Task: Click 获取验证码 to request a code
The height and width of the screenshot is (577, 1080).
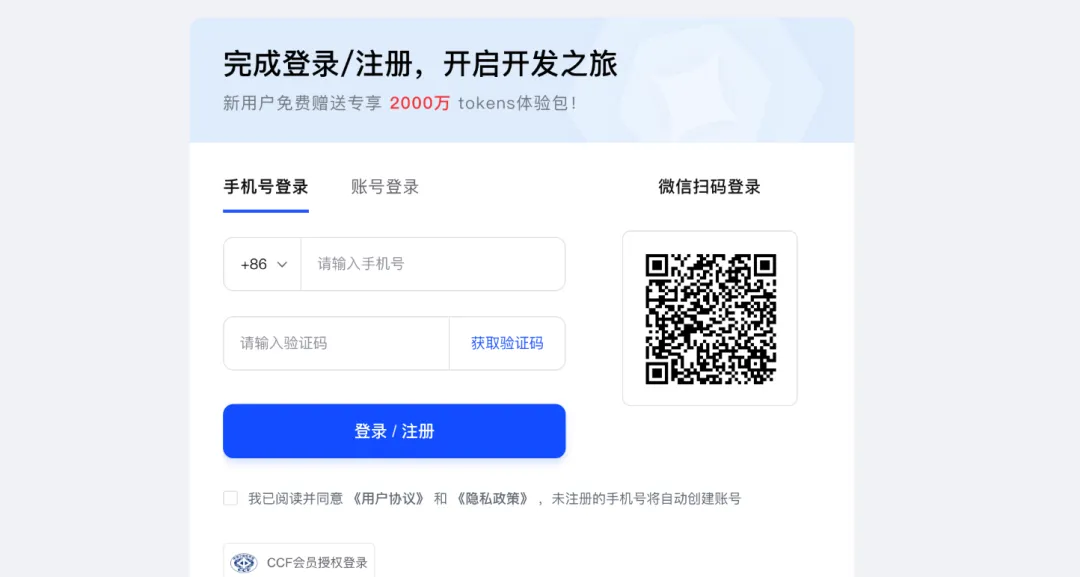Action: [507, 344]
